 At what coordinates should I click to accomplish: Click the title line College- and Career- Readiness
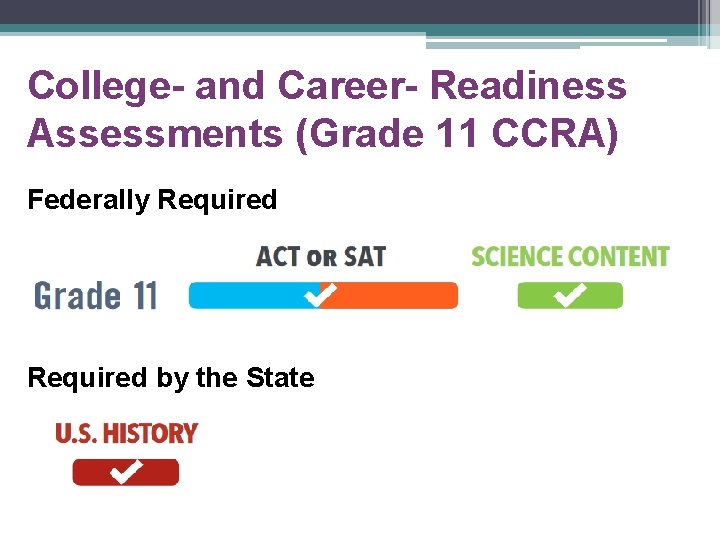(x=327, y=86)
